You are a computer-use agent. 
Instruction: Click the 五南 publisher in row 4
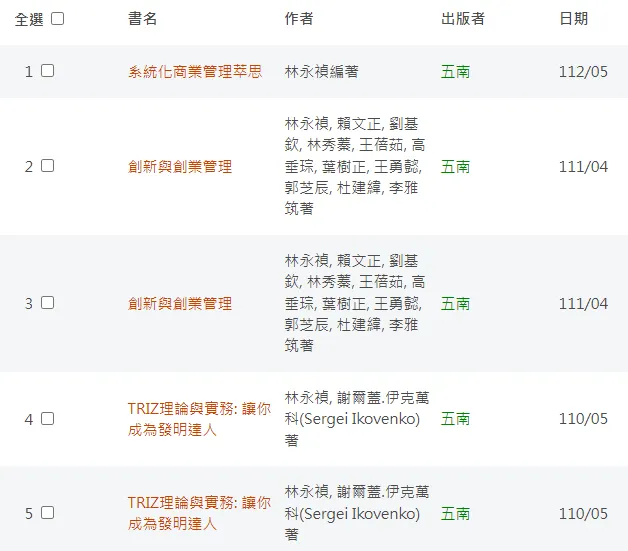click(x=455, y=419)
